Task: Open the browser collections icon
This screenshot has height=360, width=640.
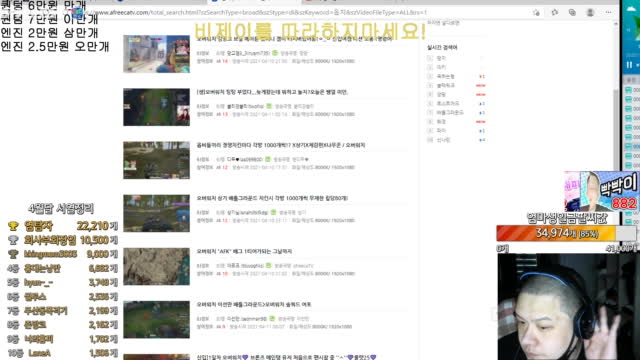Action: (x=572, y=13)
